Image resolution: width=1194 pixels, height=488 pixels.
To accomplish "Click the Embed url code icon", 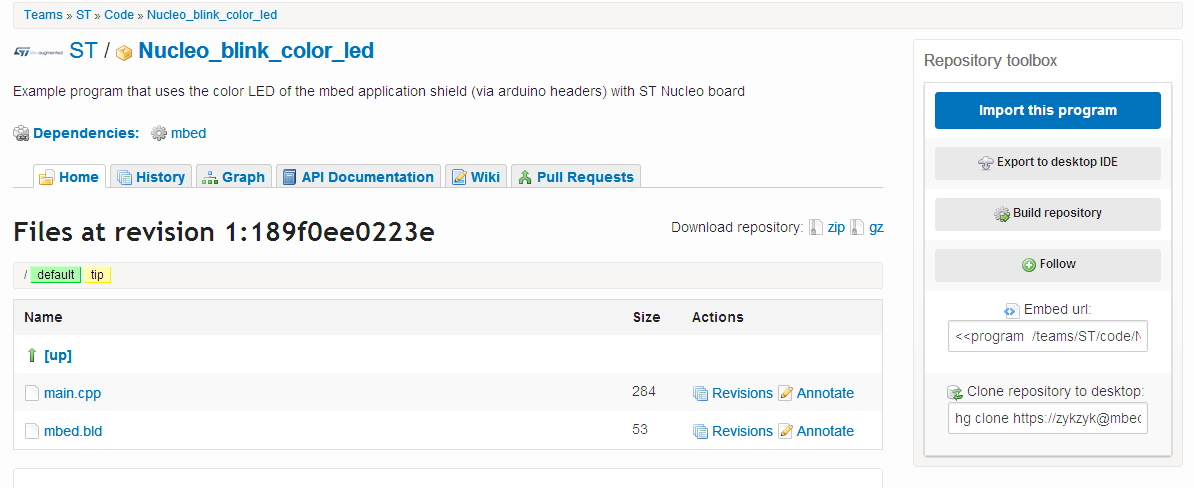I will pos(1011,311).
